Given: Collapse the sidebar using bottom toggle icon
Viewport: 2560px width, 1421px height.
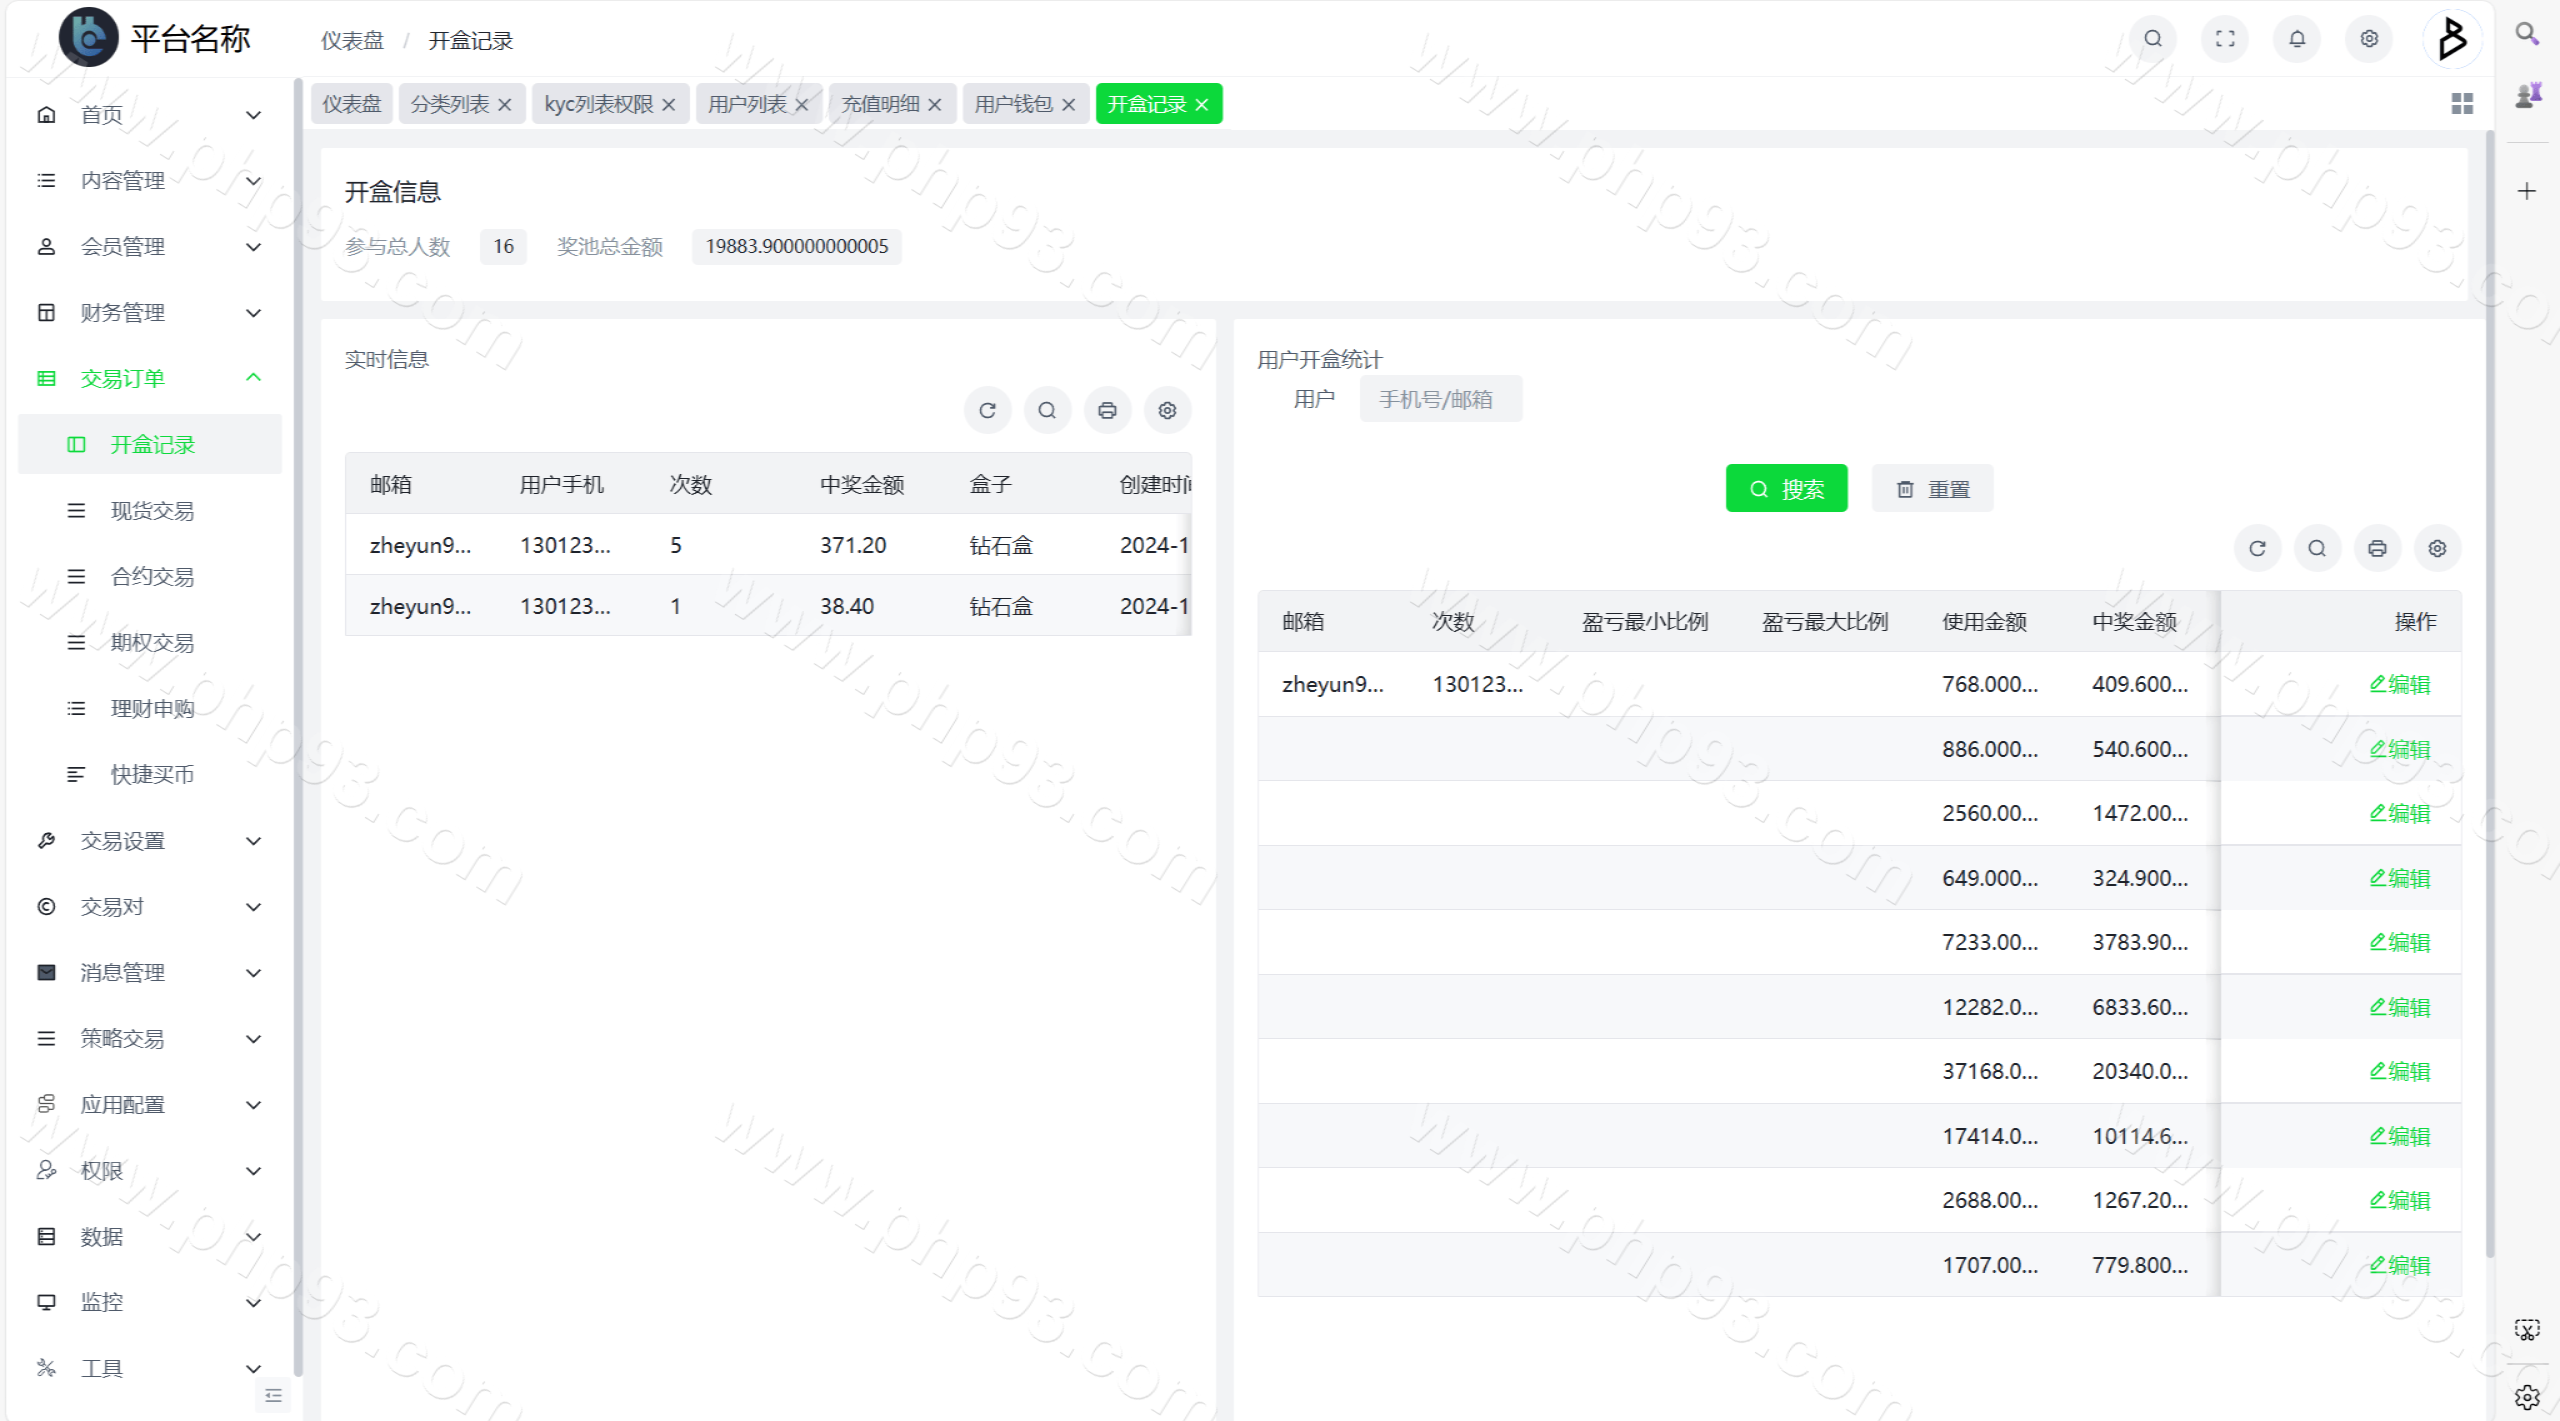Looking at the screenshot, I should pyautogui.click(x=273, y=1395).
